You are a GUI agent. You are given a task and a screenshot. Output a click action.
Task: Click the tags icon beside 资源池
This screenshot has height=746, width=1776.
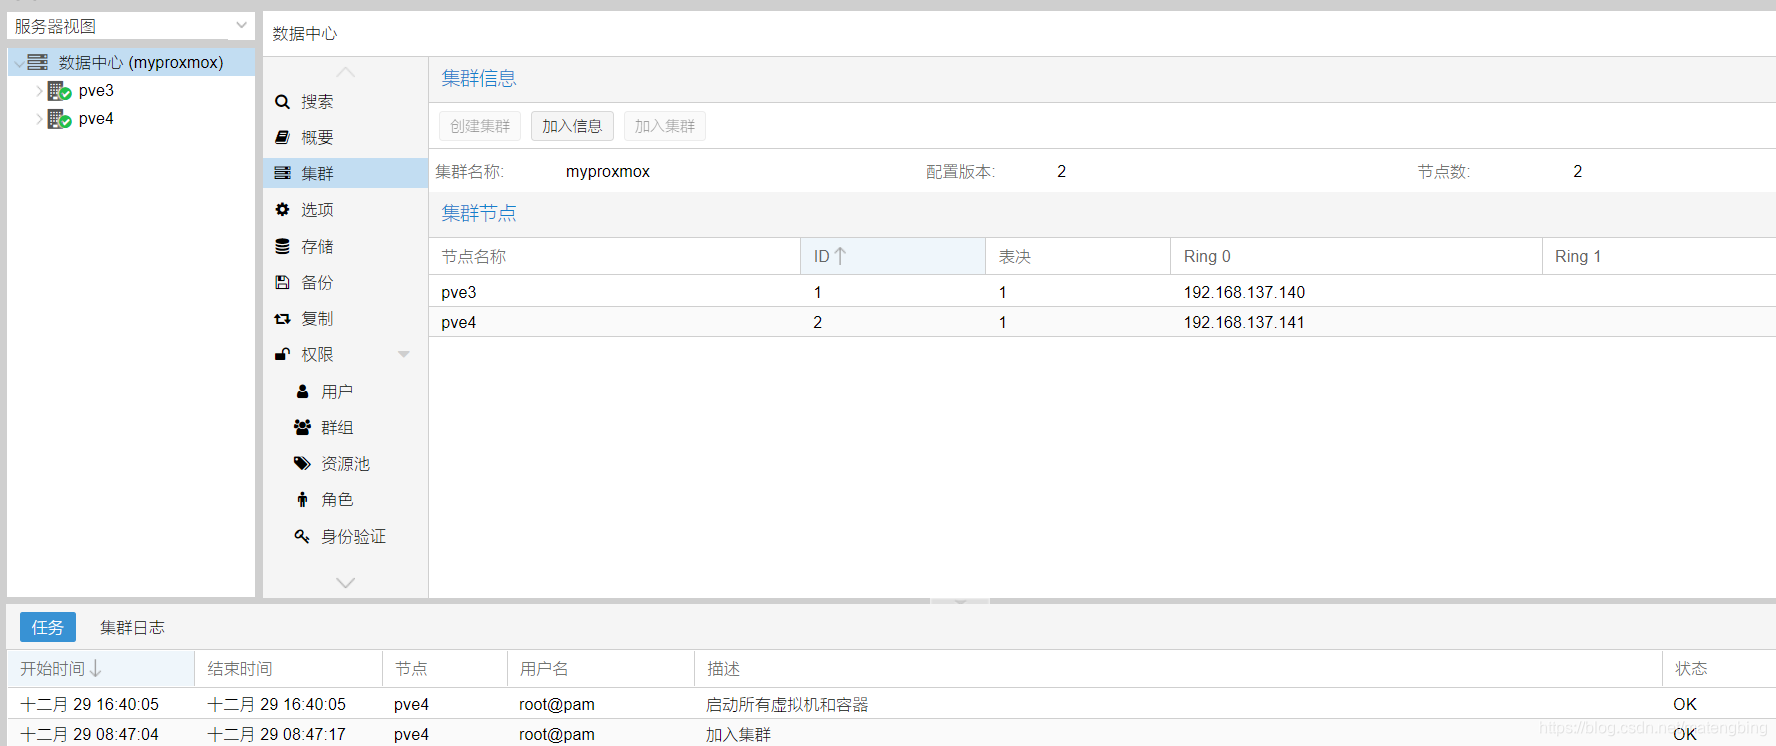[x=302, y=464]
